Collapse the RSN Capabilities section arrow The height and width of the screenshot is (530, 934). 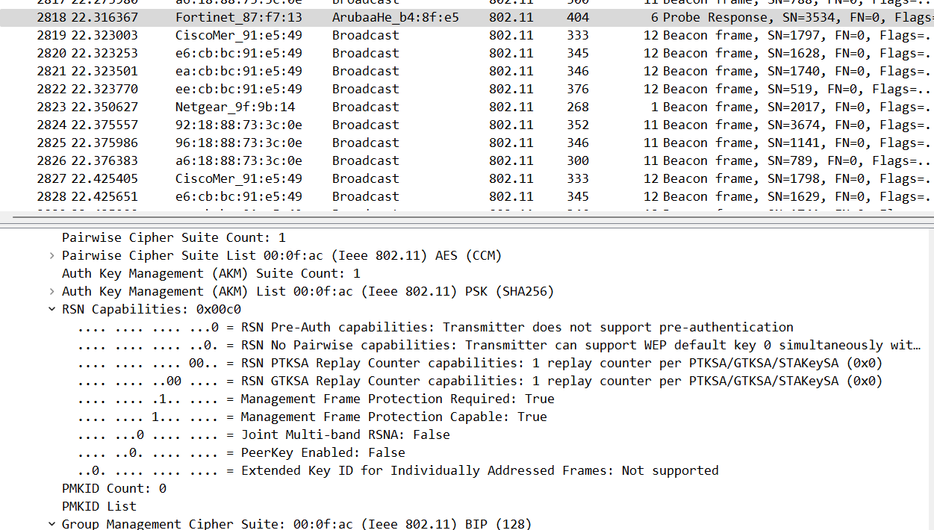coord(52,310)
